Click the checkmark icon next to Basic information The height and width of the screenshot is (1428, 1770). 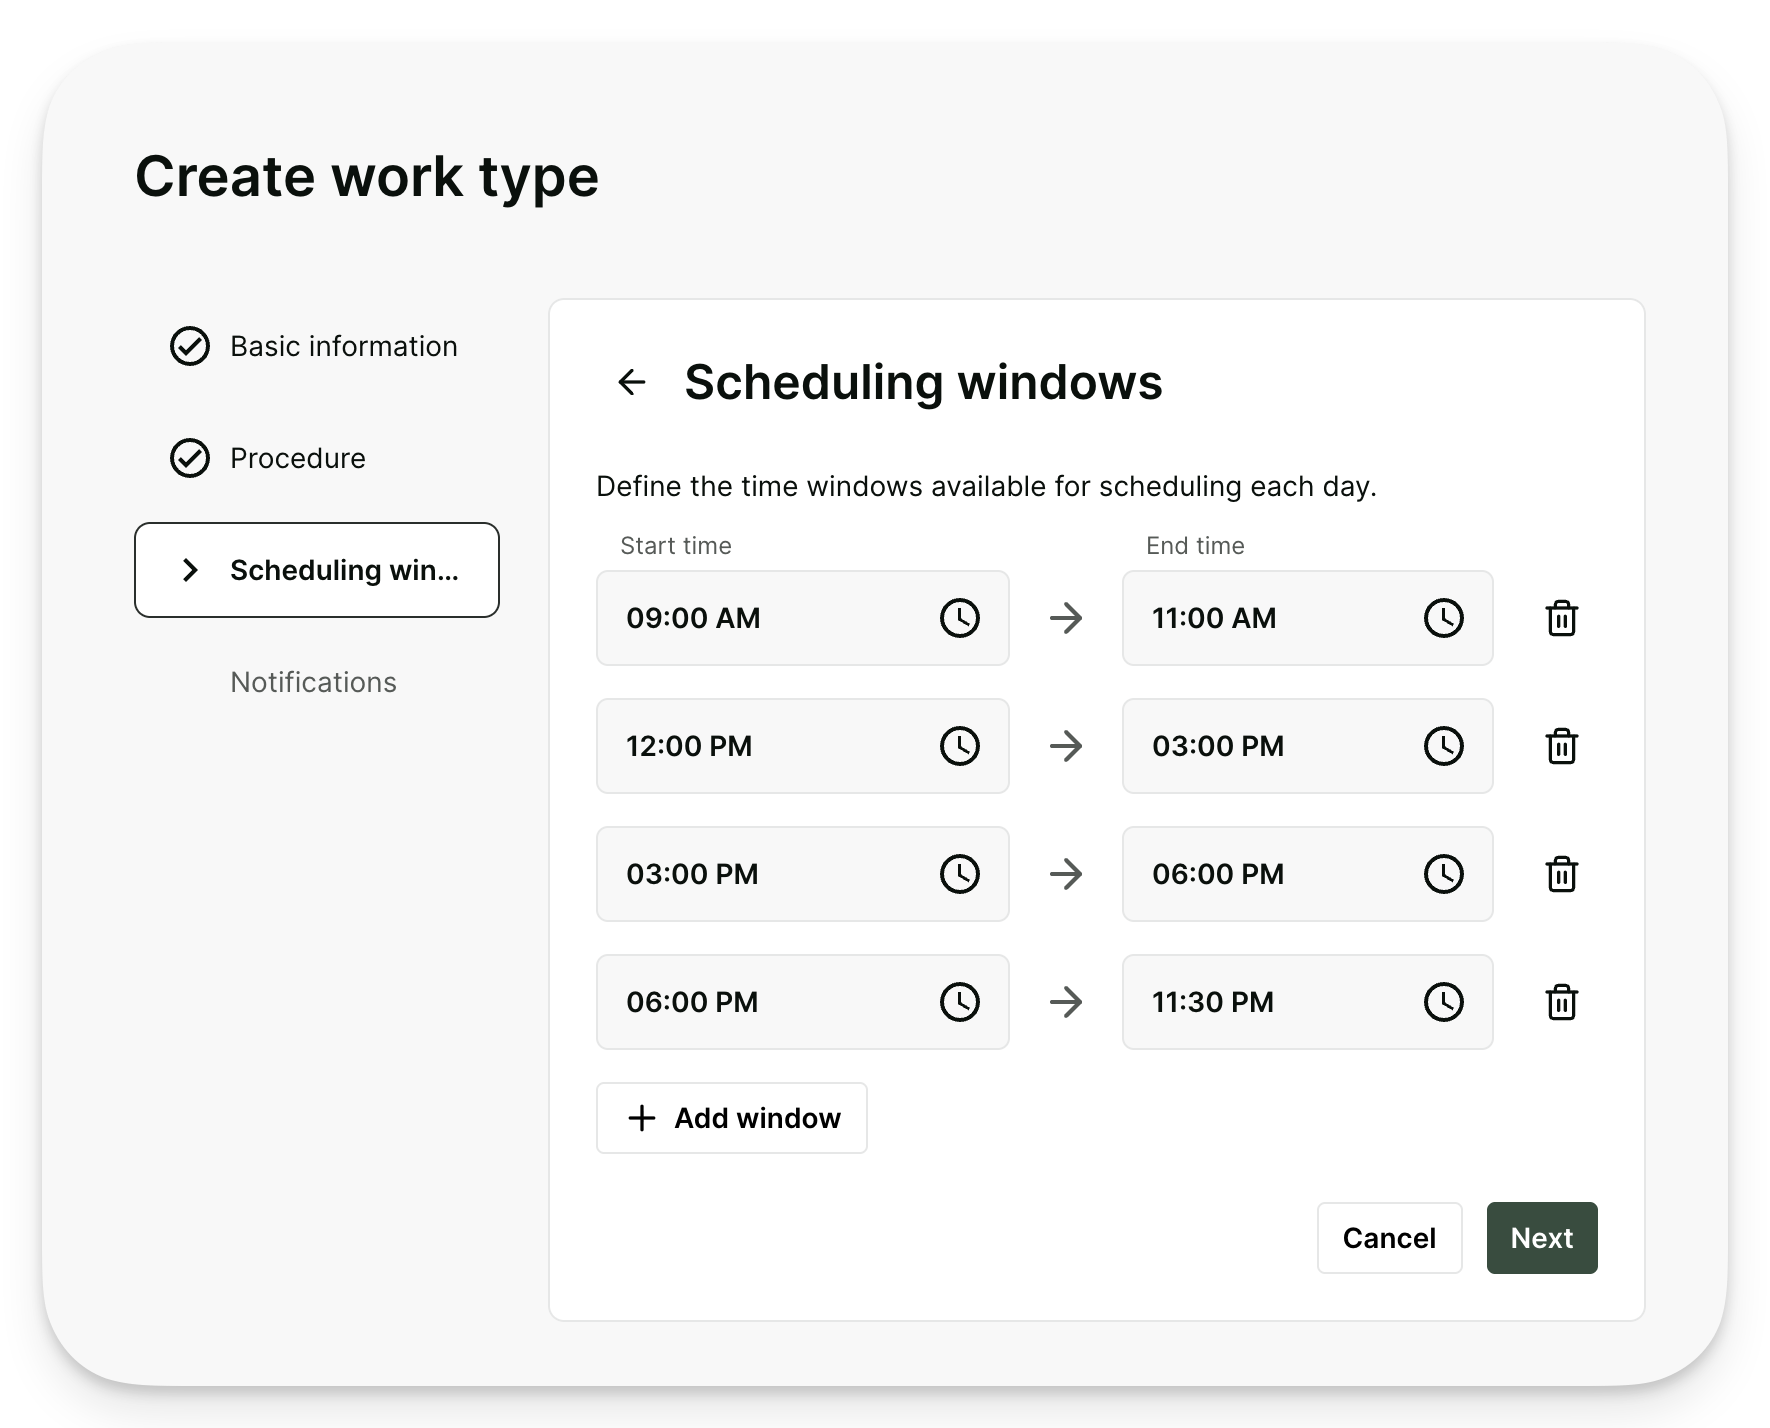tap(190, 346)
